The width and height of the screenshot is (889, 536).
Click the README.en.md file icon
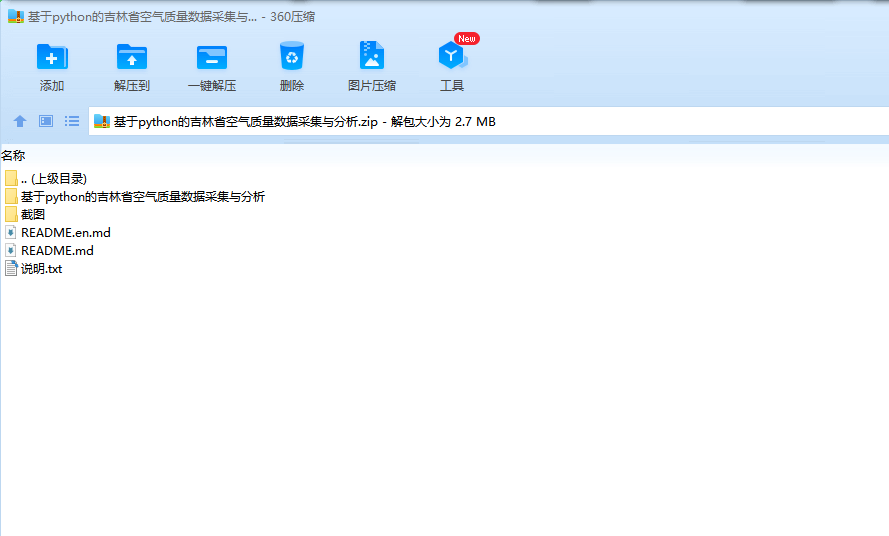coord(11,233)
